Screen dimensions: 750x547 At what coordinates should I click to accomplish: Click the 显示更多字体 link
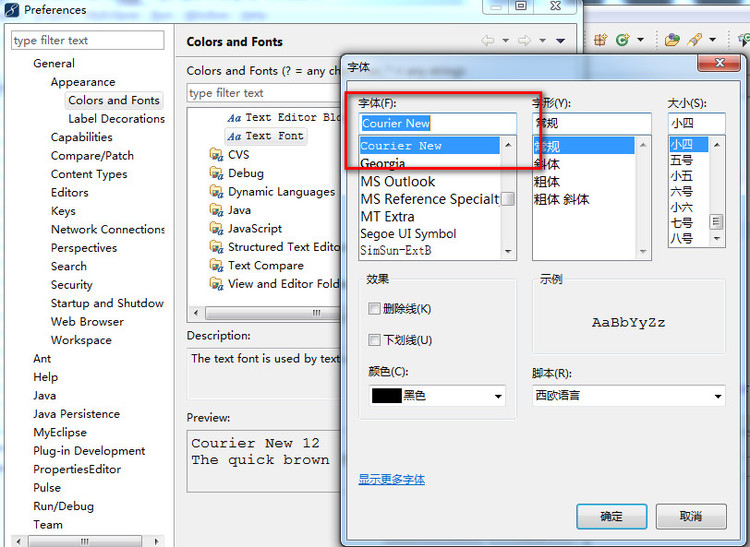click(392, 479)
